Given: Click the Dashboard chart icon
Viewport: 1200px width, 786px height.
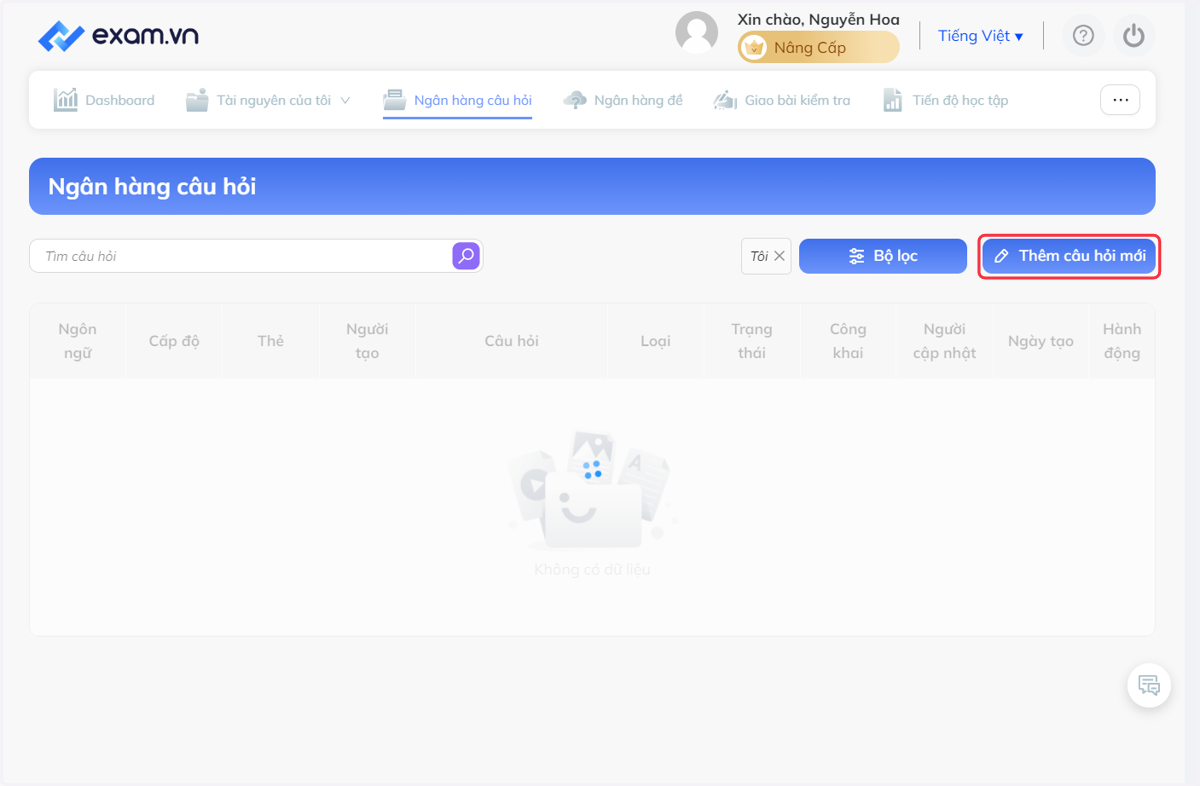Looking at the screenshot, I should (x=66, y=100).
